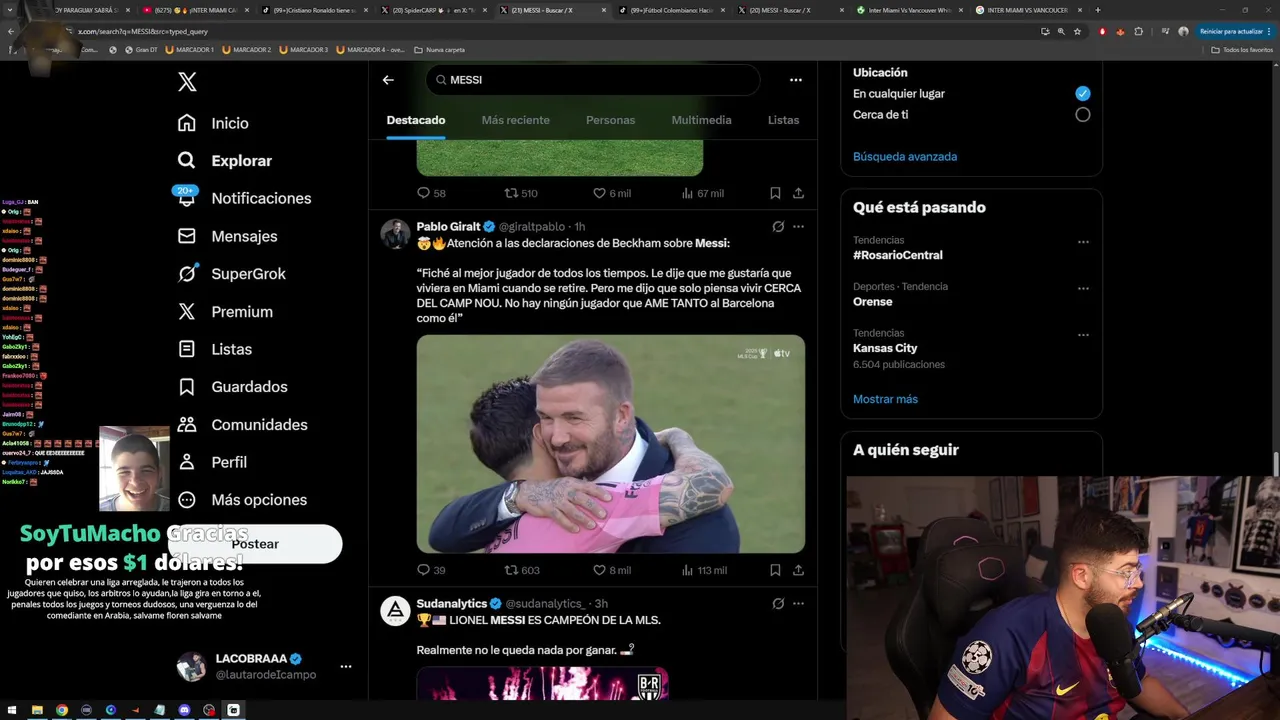The image size is (1280, 720).
Task: Reply to the post with 58 comments
Action: click(430, 193)
